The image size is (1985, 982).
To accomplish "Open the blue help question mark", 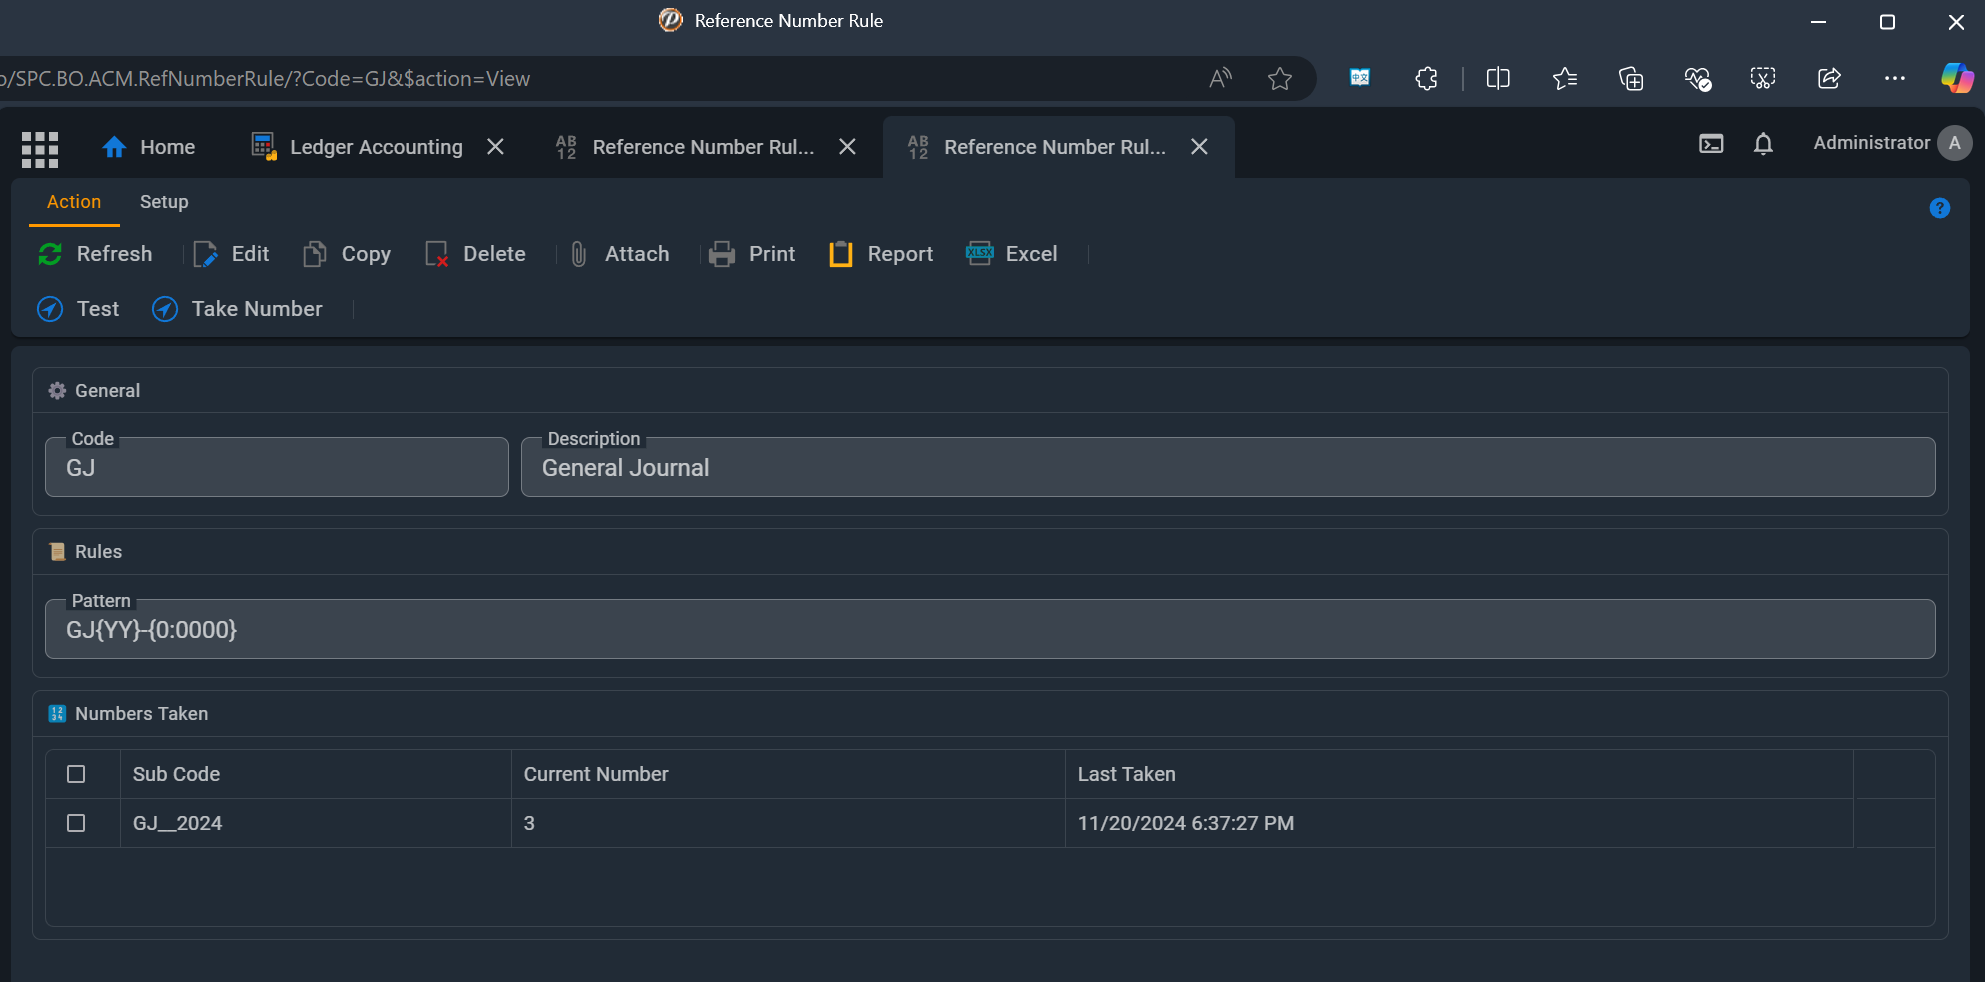I will [x=1939, y=208].
